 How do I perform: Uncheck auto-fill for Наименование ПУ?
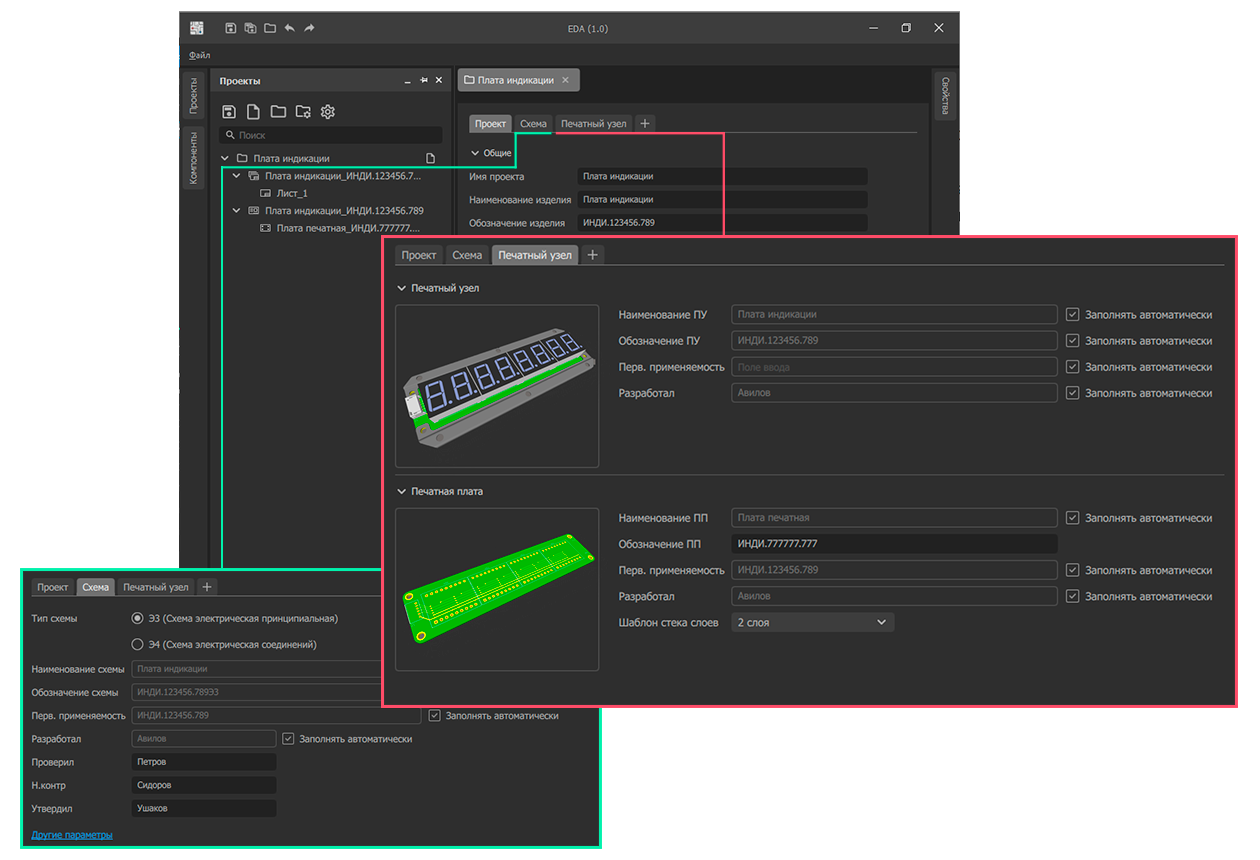pos(1073,315)
